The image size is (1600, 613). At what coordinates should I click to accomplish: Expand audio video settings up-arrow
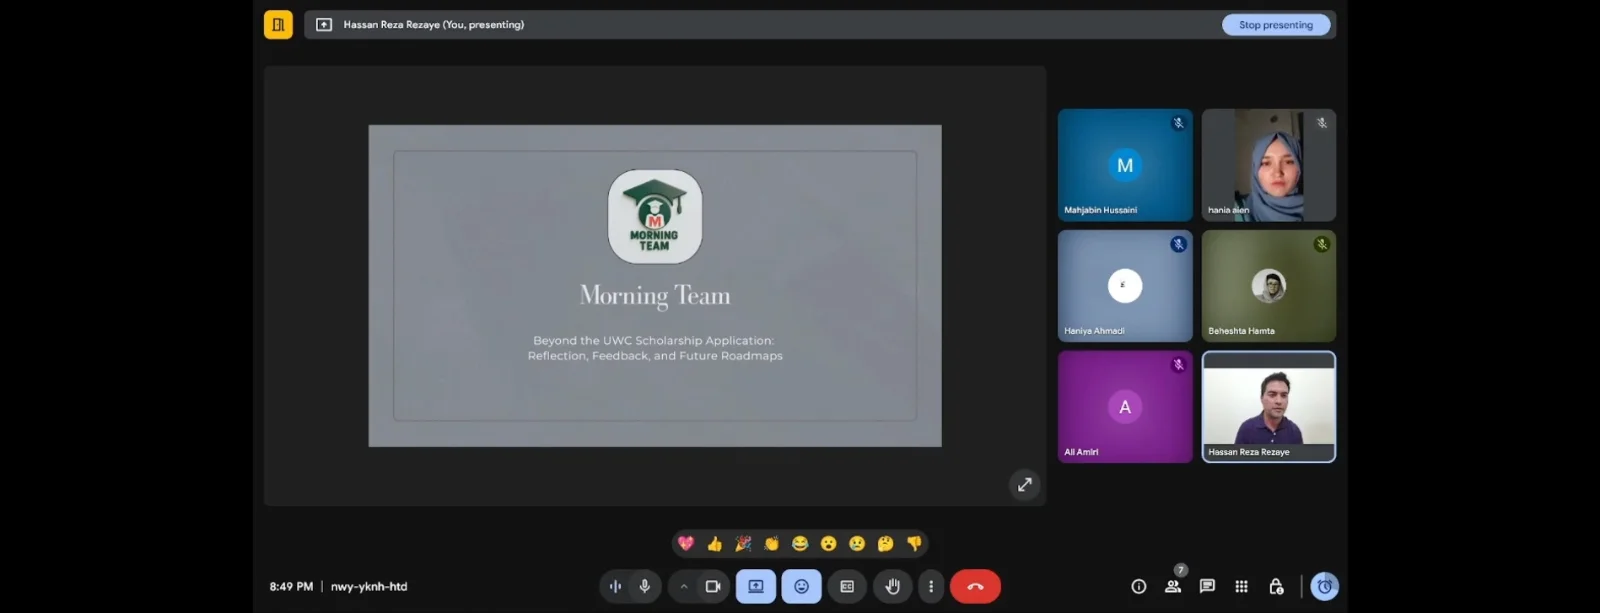point(683,587)
